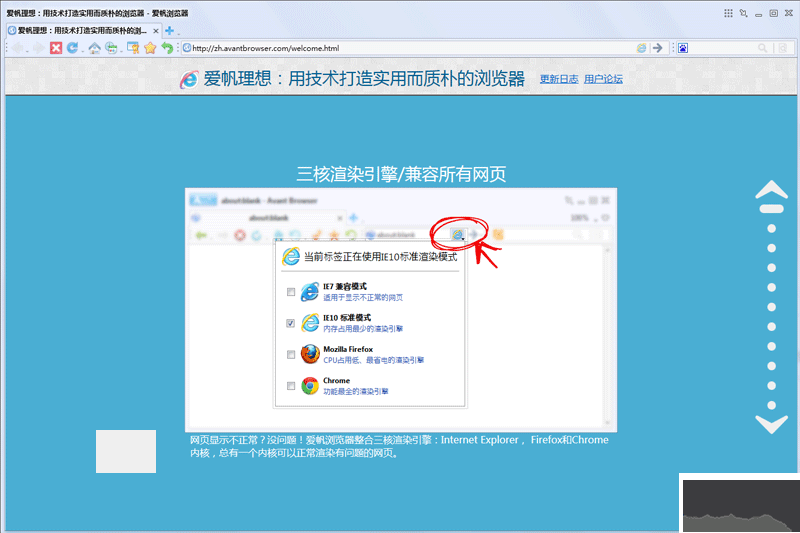Click the site icon in address bar

(187, 48)
